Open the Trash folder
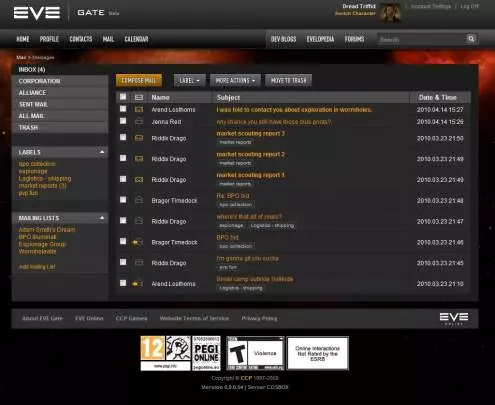The height and width of the screenshot is (405, 495). (x=60, y=128)
